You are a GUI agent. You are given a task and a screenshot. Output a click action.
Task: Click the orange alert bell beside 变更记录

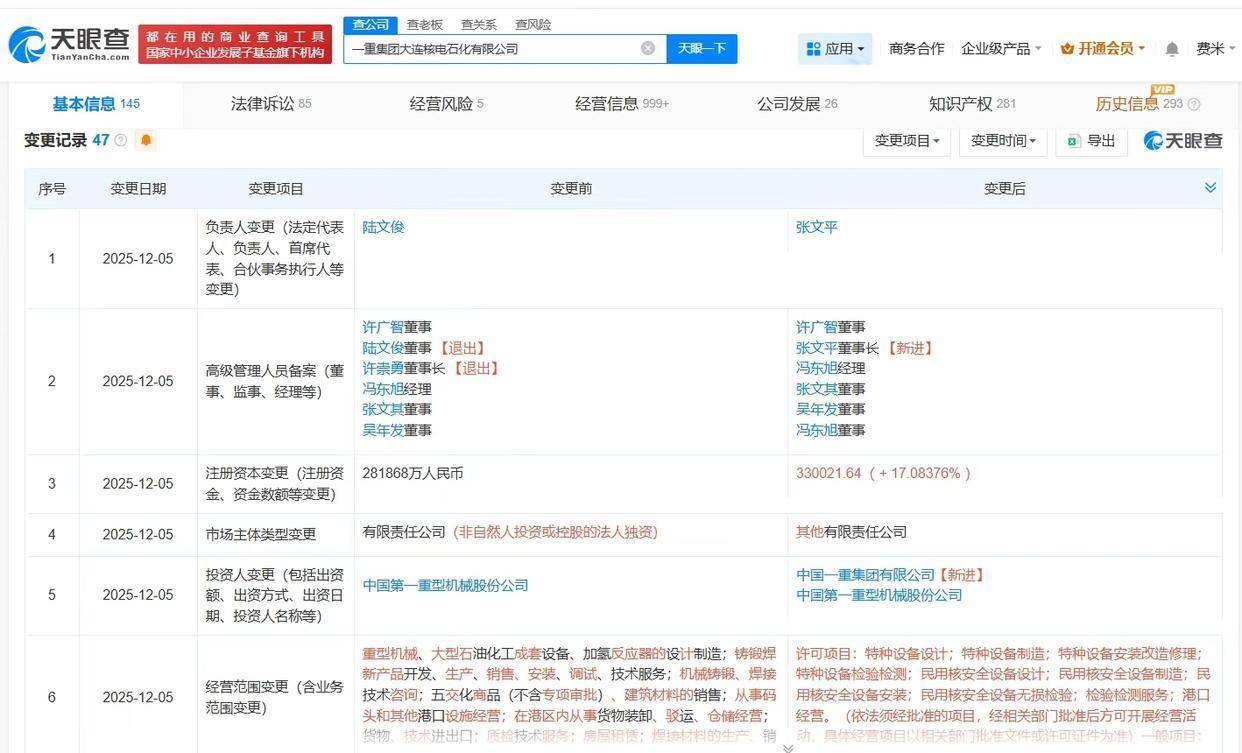pos(146,141)
